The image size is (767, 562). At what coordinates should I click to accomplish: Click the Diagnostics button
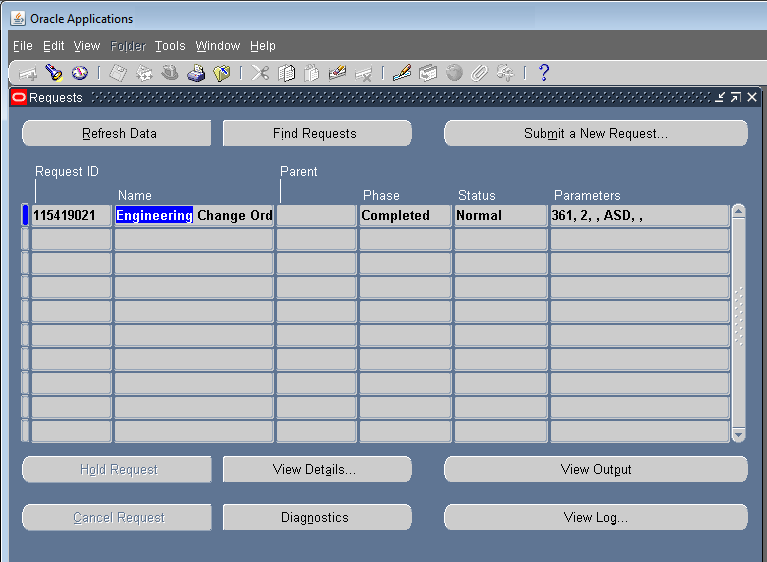317,517
